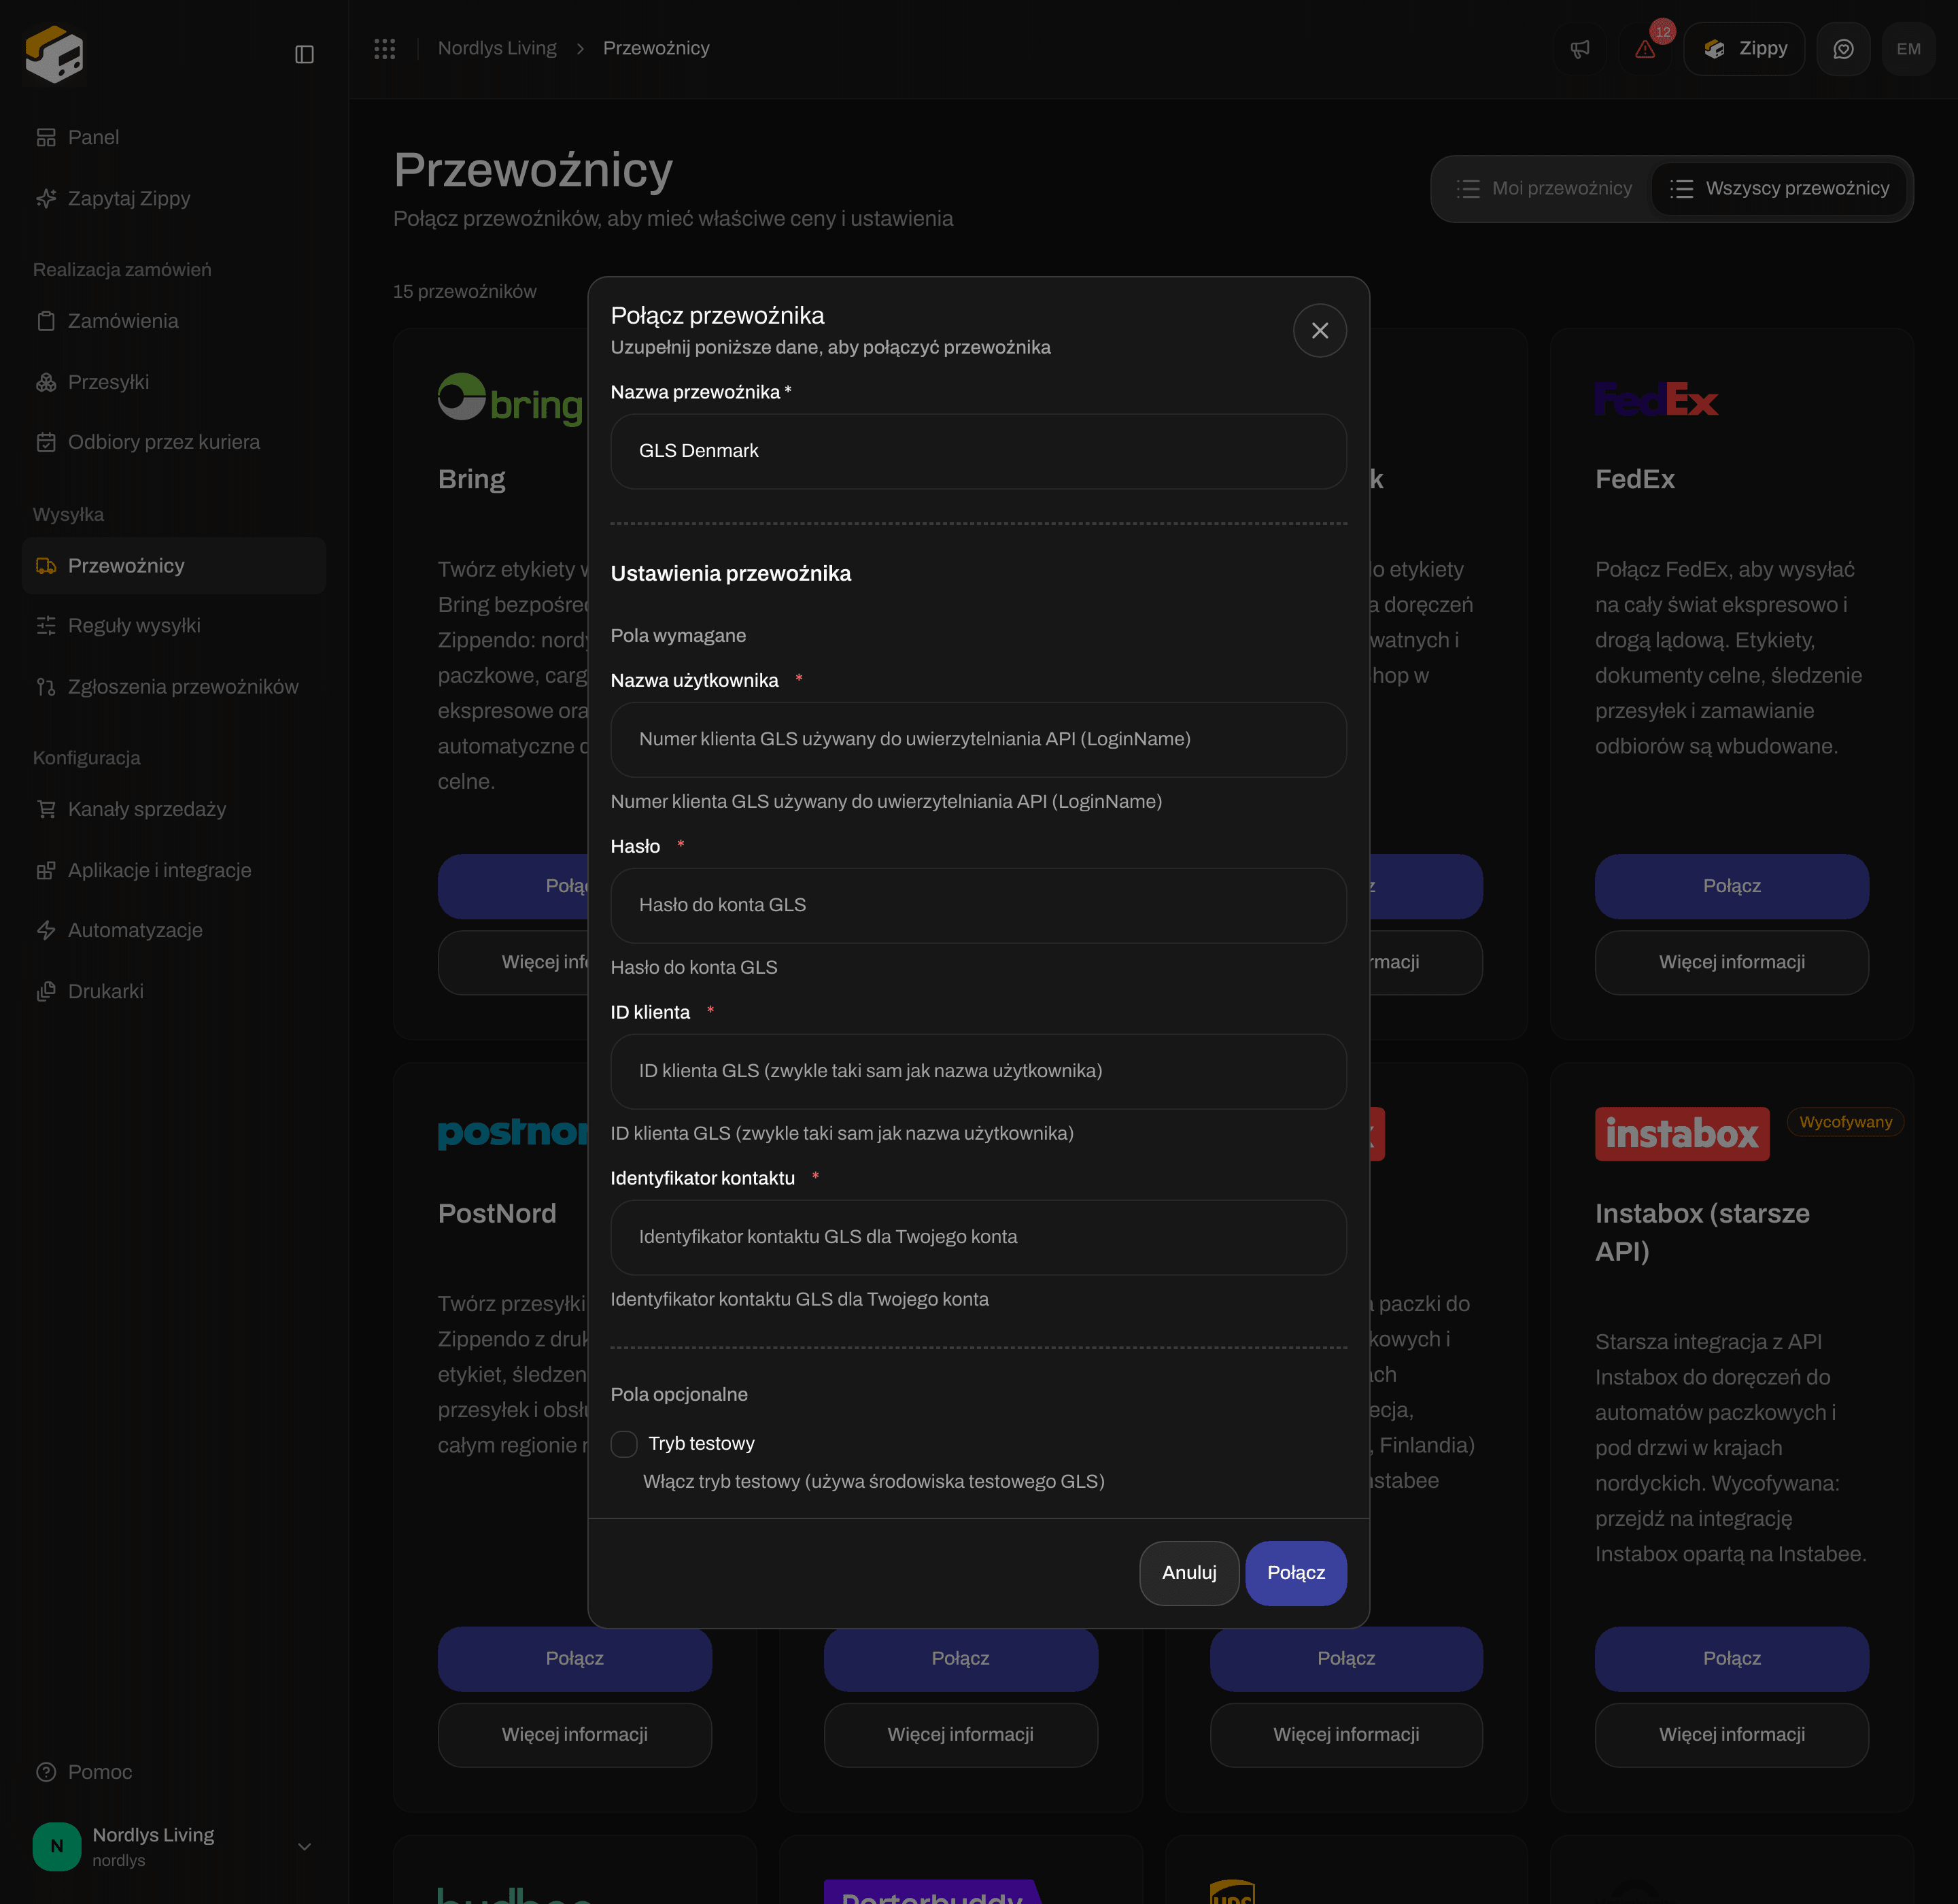Click Połącz on the Instabox card
1958x1904 pixels.
tap(1732, 1658)
